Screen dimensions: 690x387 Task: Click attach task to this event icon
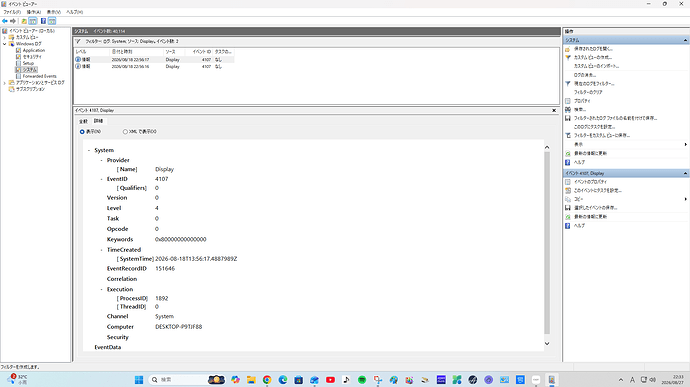point(568,191)
